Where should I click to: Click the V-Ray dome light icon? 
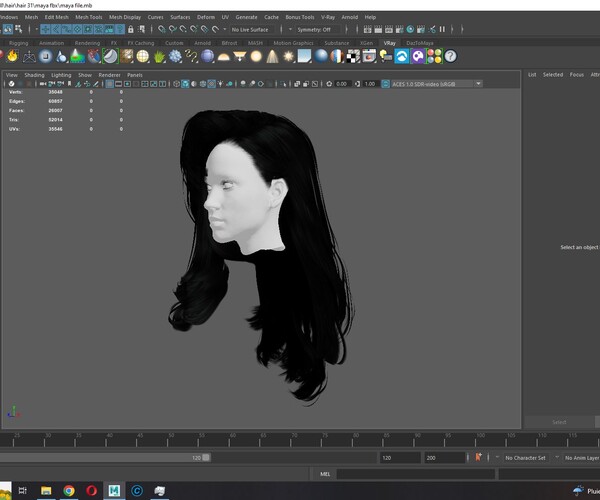223,56
